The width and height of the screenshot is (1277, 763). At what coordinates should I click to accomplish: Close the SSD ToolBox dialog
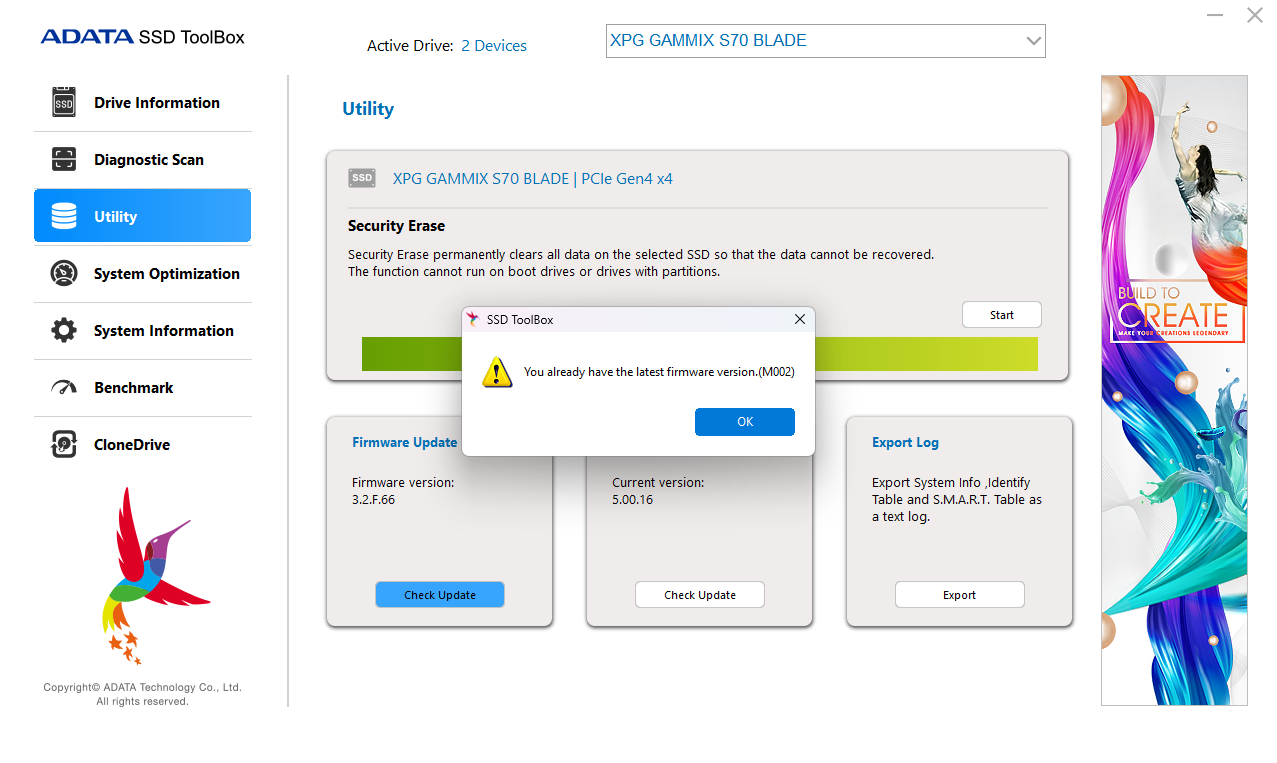pos(799,319)
